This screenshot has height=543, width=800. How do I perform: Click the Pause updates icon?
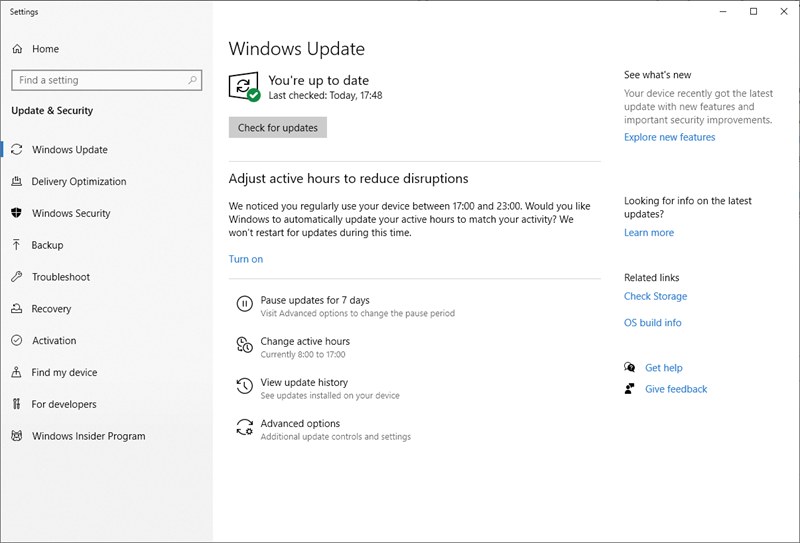(x=244, y=305)
